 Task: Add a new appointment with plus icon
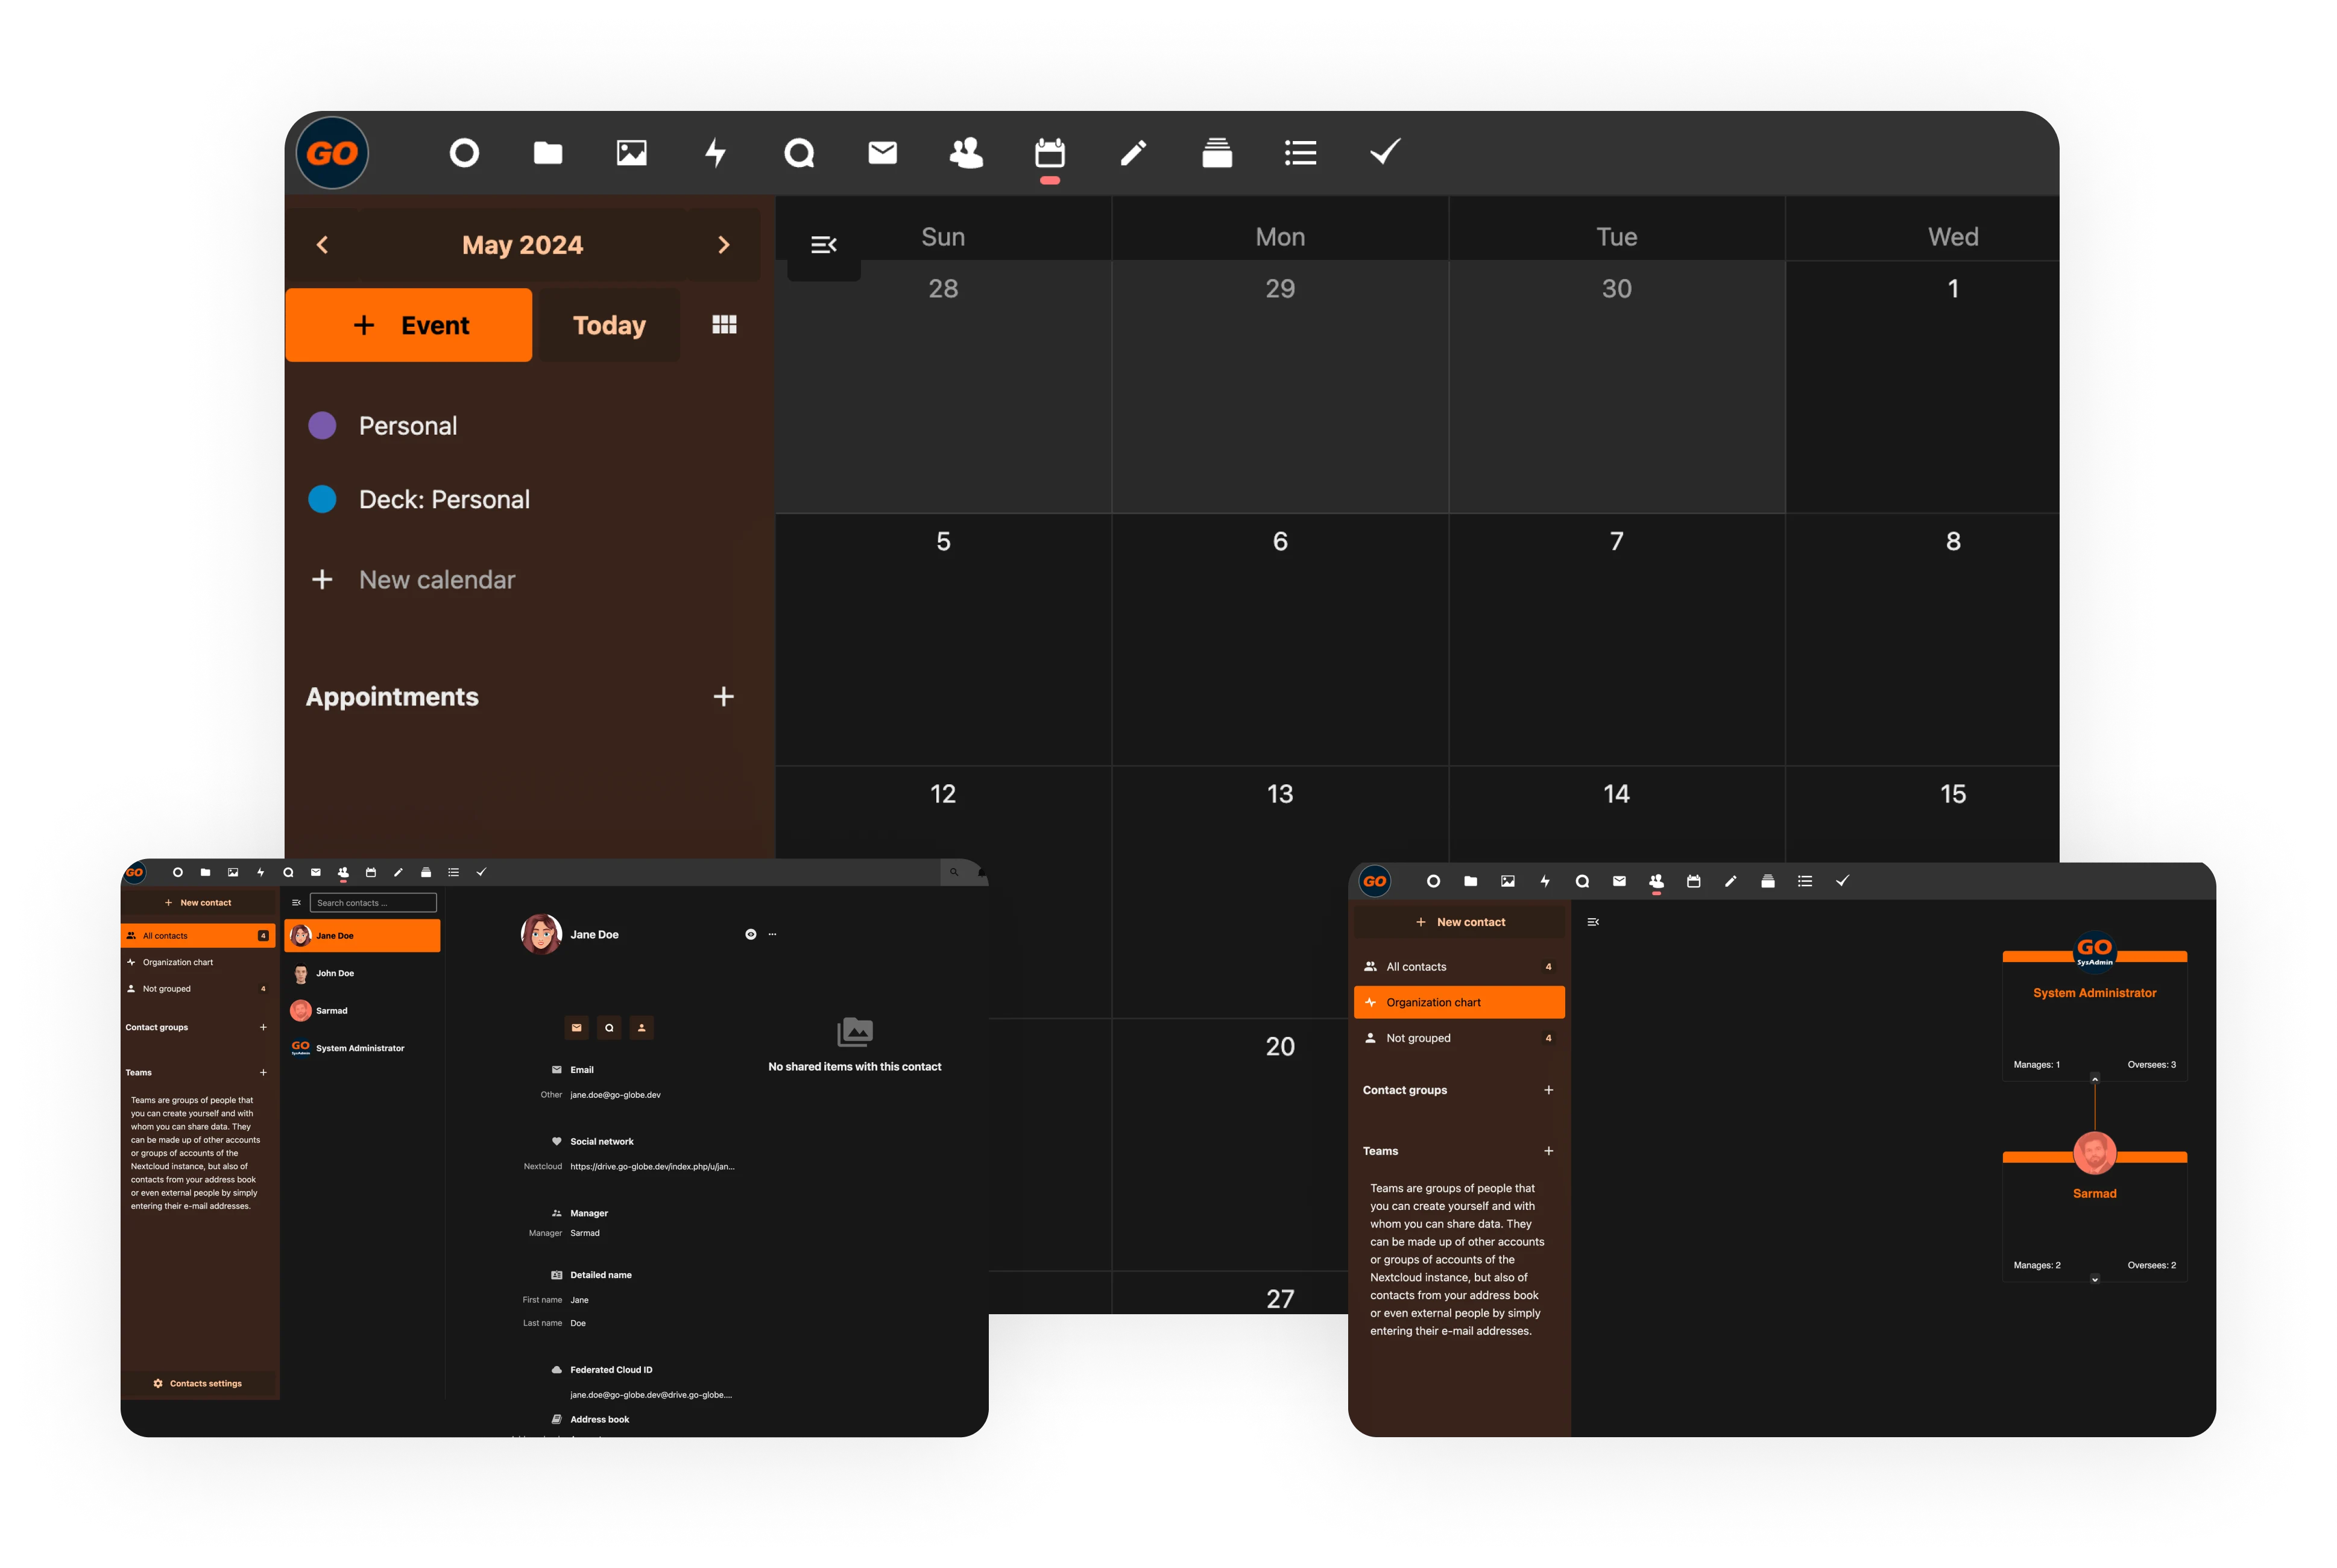coord(724,697)
